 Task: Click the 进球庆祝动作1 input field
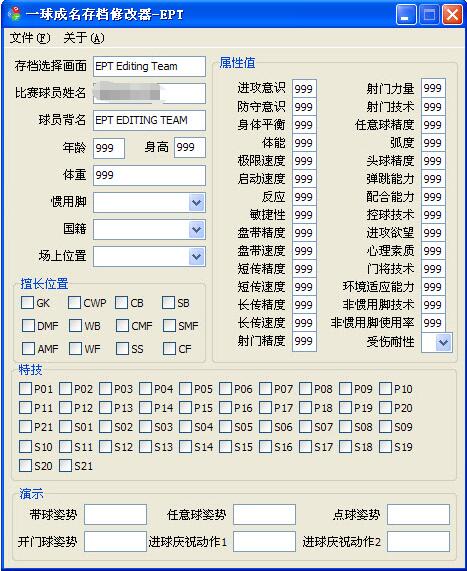tap(264, 542)
